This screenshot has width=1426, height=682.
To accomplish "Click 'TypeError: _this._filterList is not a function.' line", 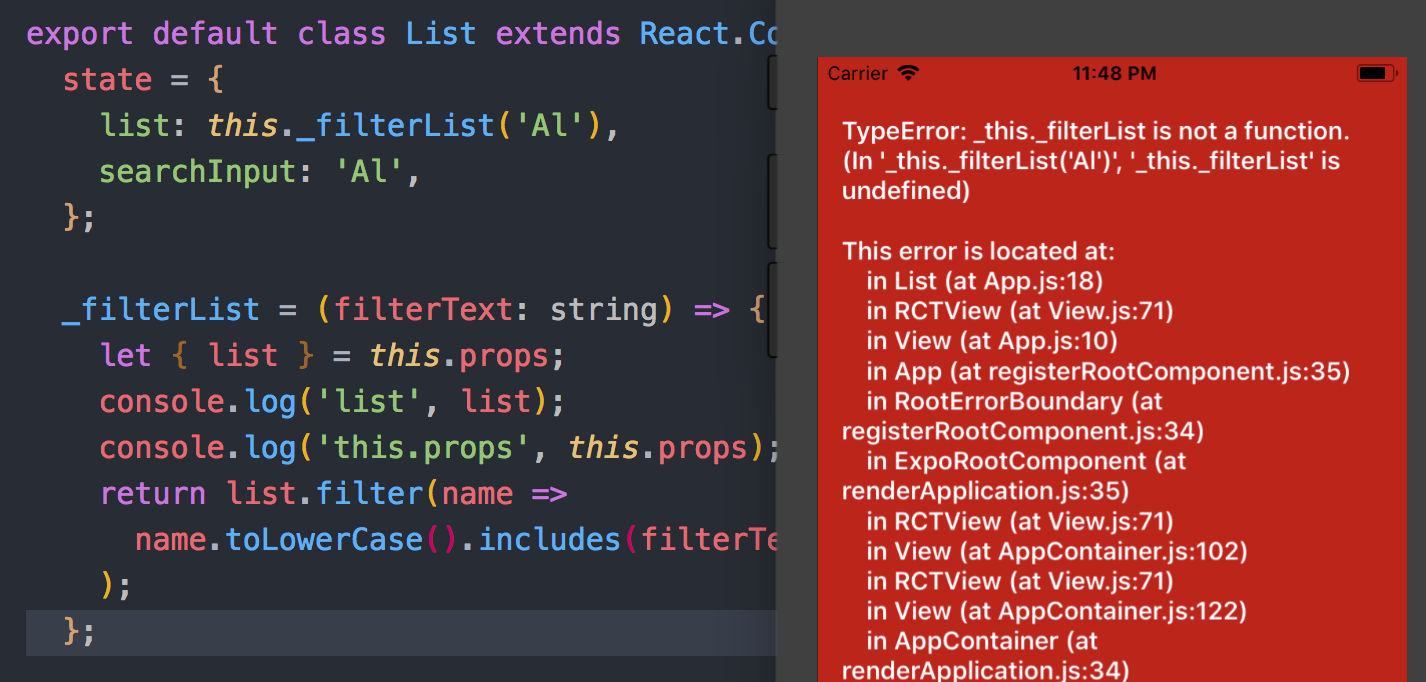I will (x=1096, y=131).
